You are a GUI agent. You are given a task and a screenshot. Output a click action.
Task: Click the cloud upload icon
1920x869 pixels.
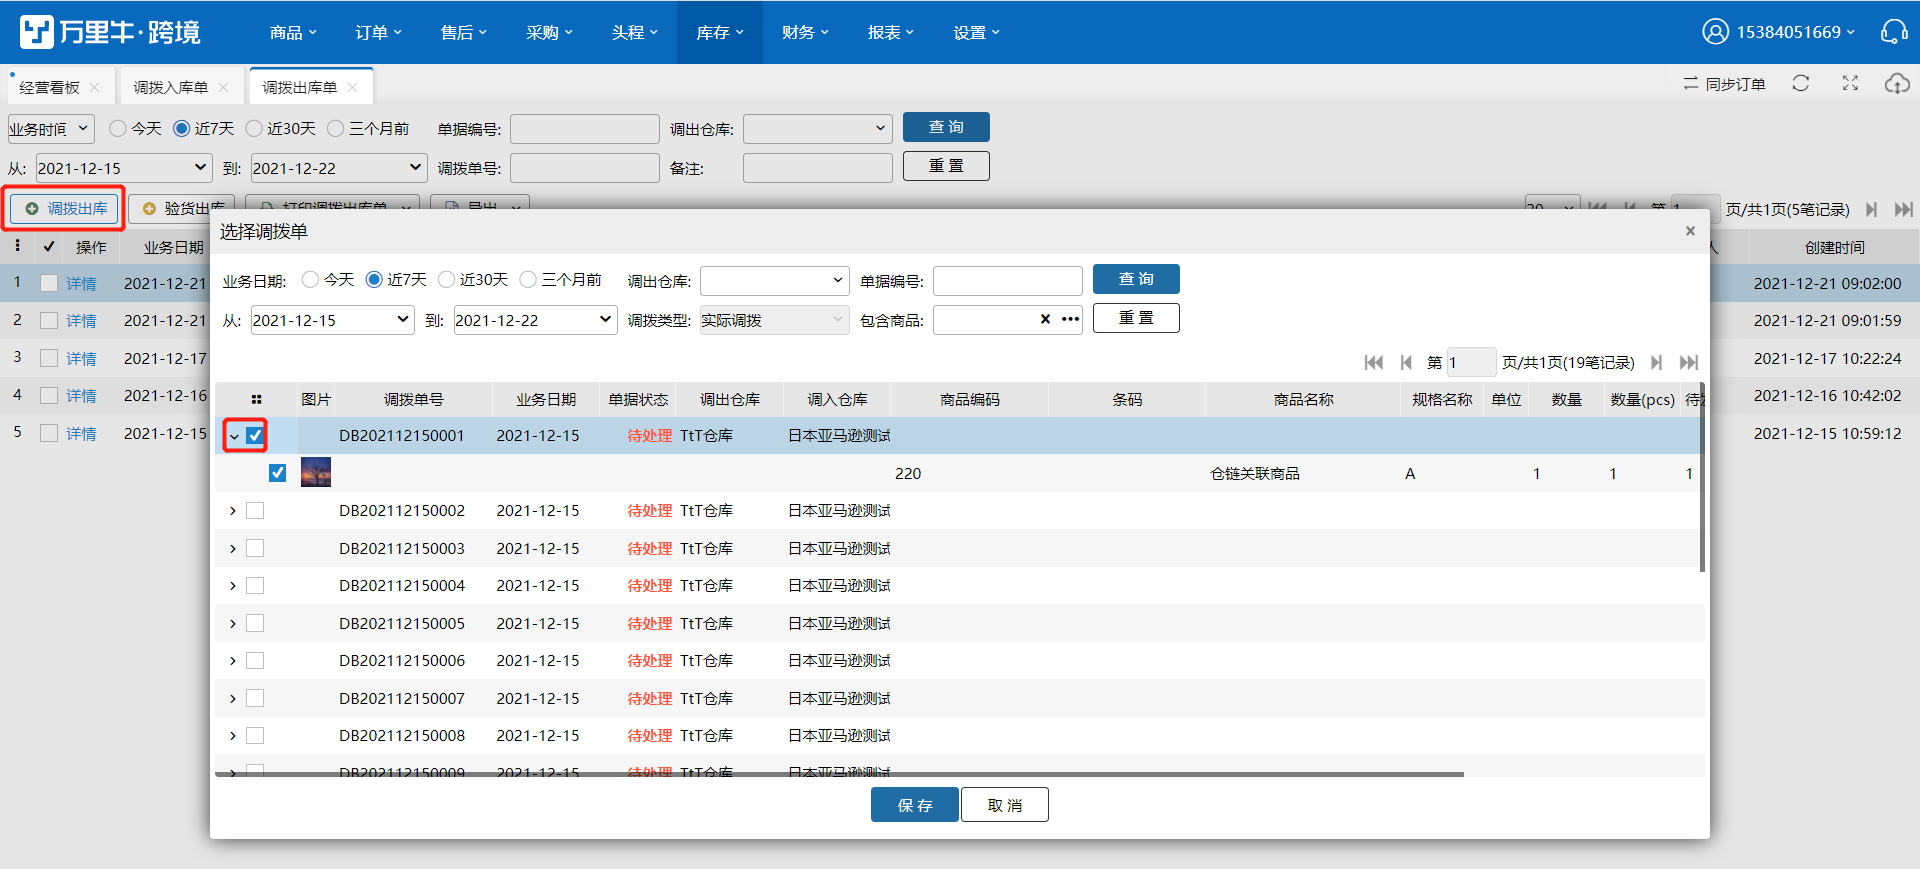pyautogui.click(x=1897, y=83)
